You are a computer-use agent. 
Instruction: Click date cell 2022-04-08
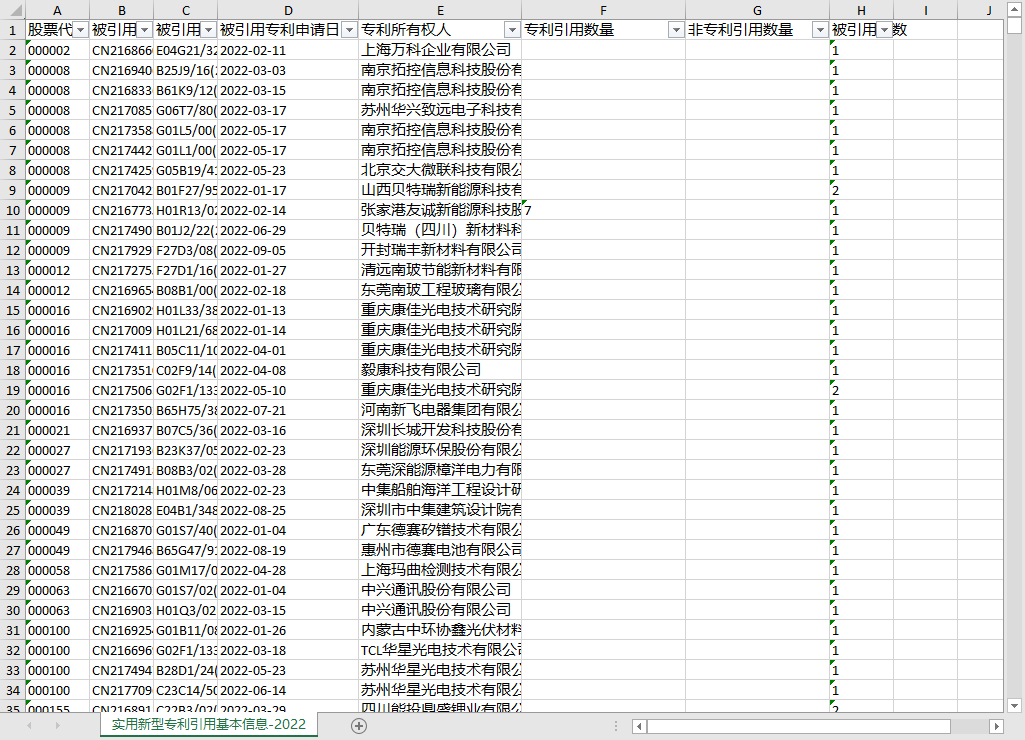coord(288,371)
